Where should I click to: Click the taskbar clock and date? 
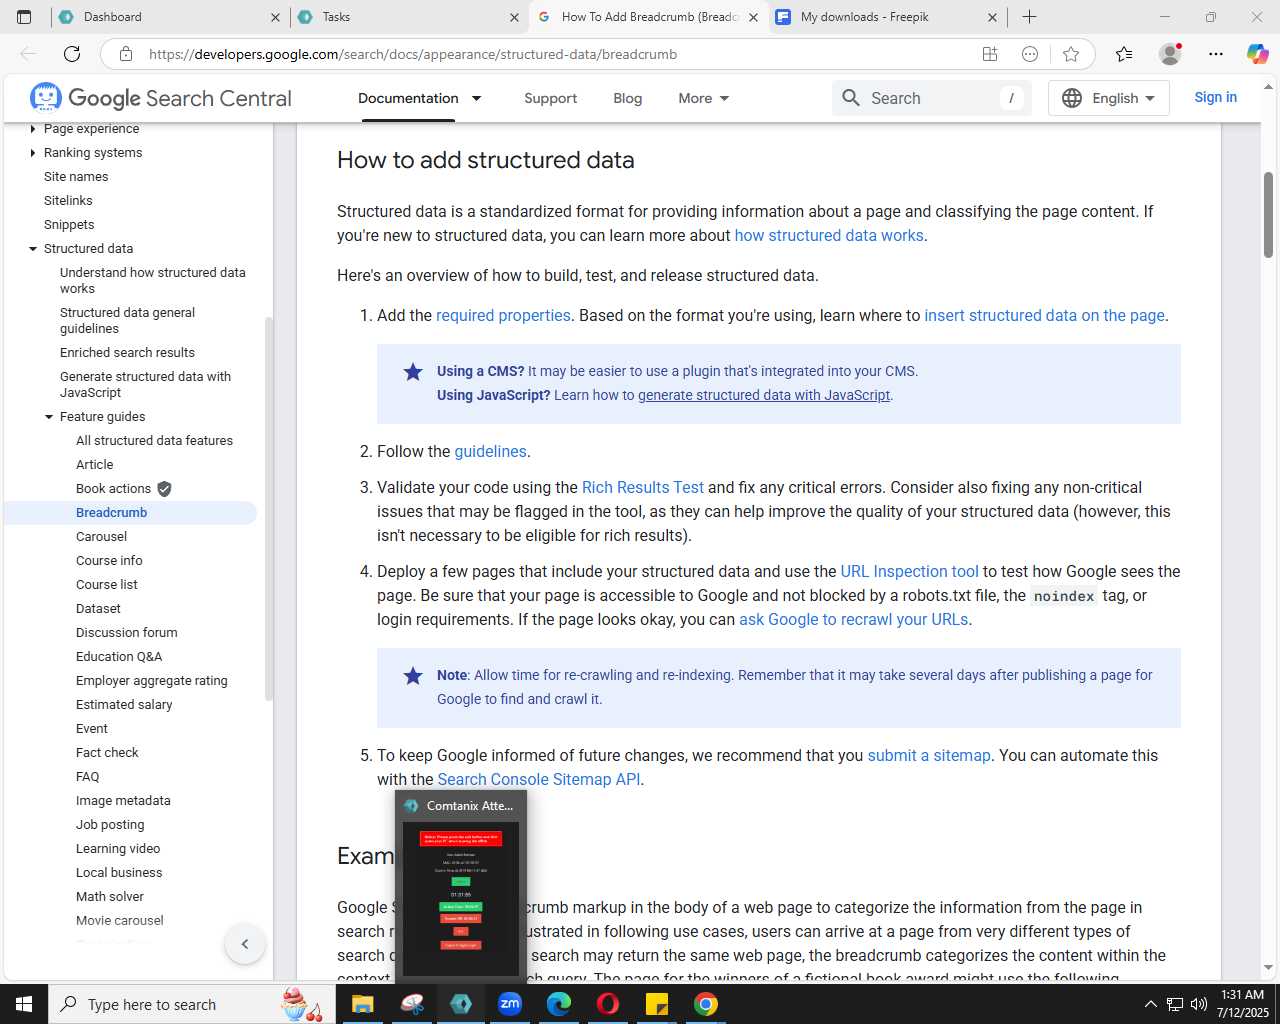1243,1004
